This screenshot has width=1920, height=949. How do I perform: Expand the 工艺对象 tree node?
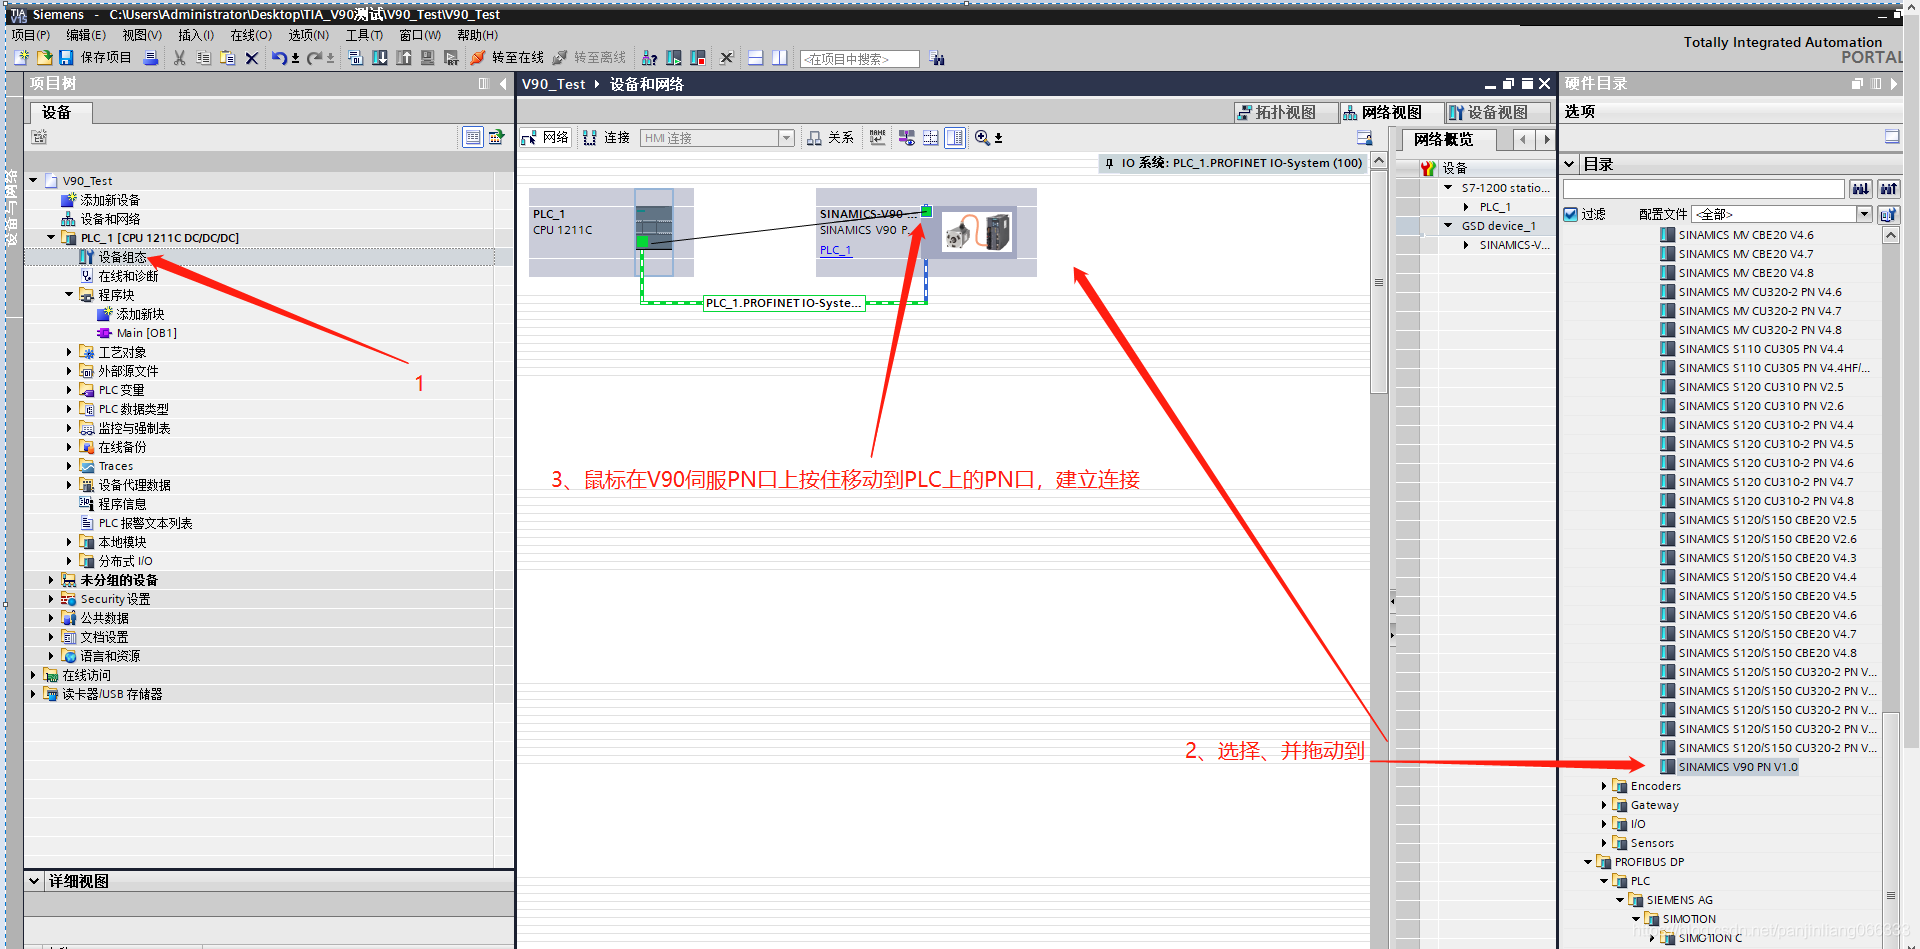[69, 352]
